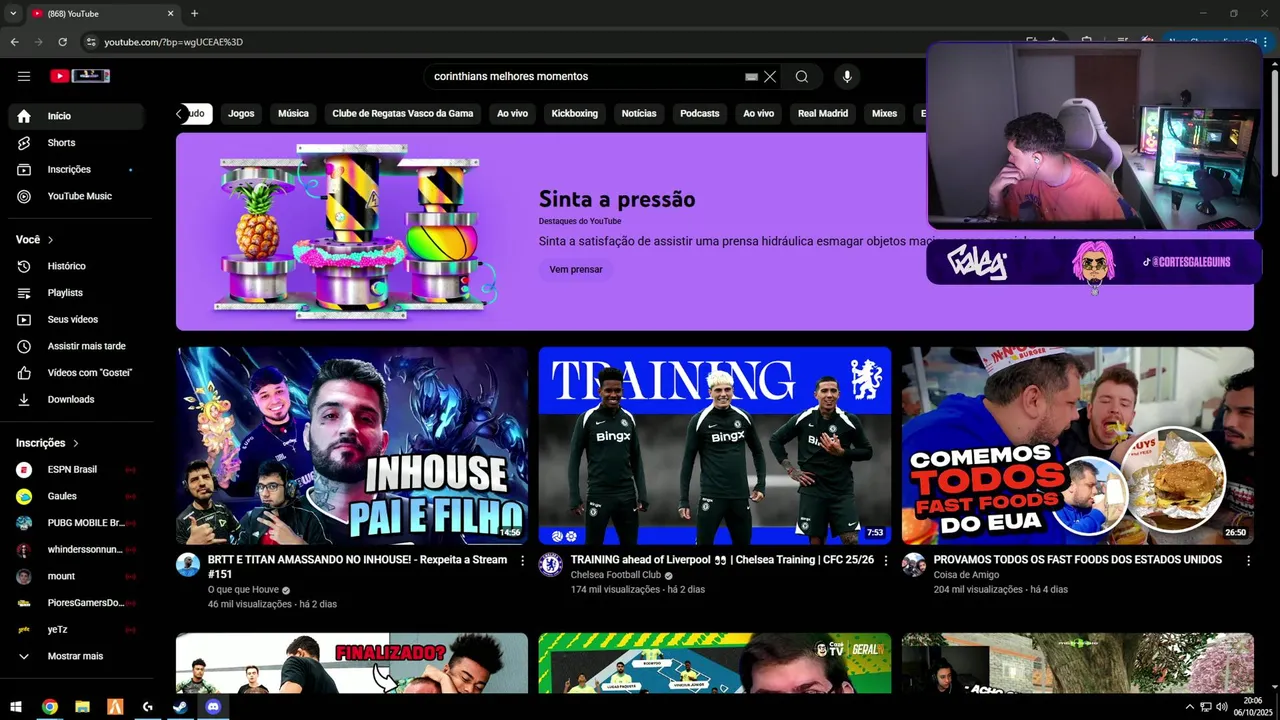Open Gaules channel subscription

76,496
